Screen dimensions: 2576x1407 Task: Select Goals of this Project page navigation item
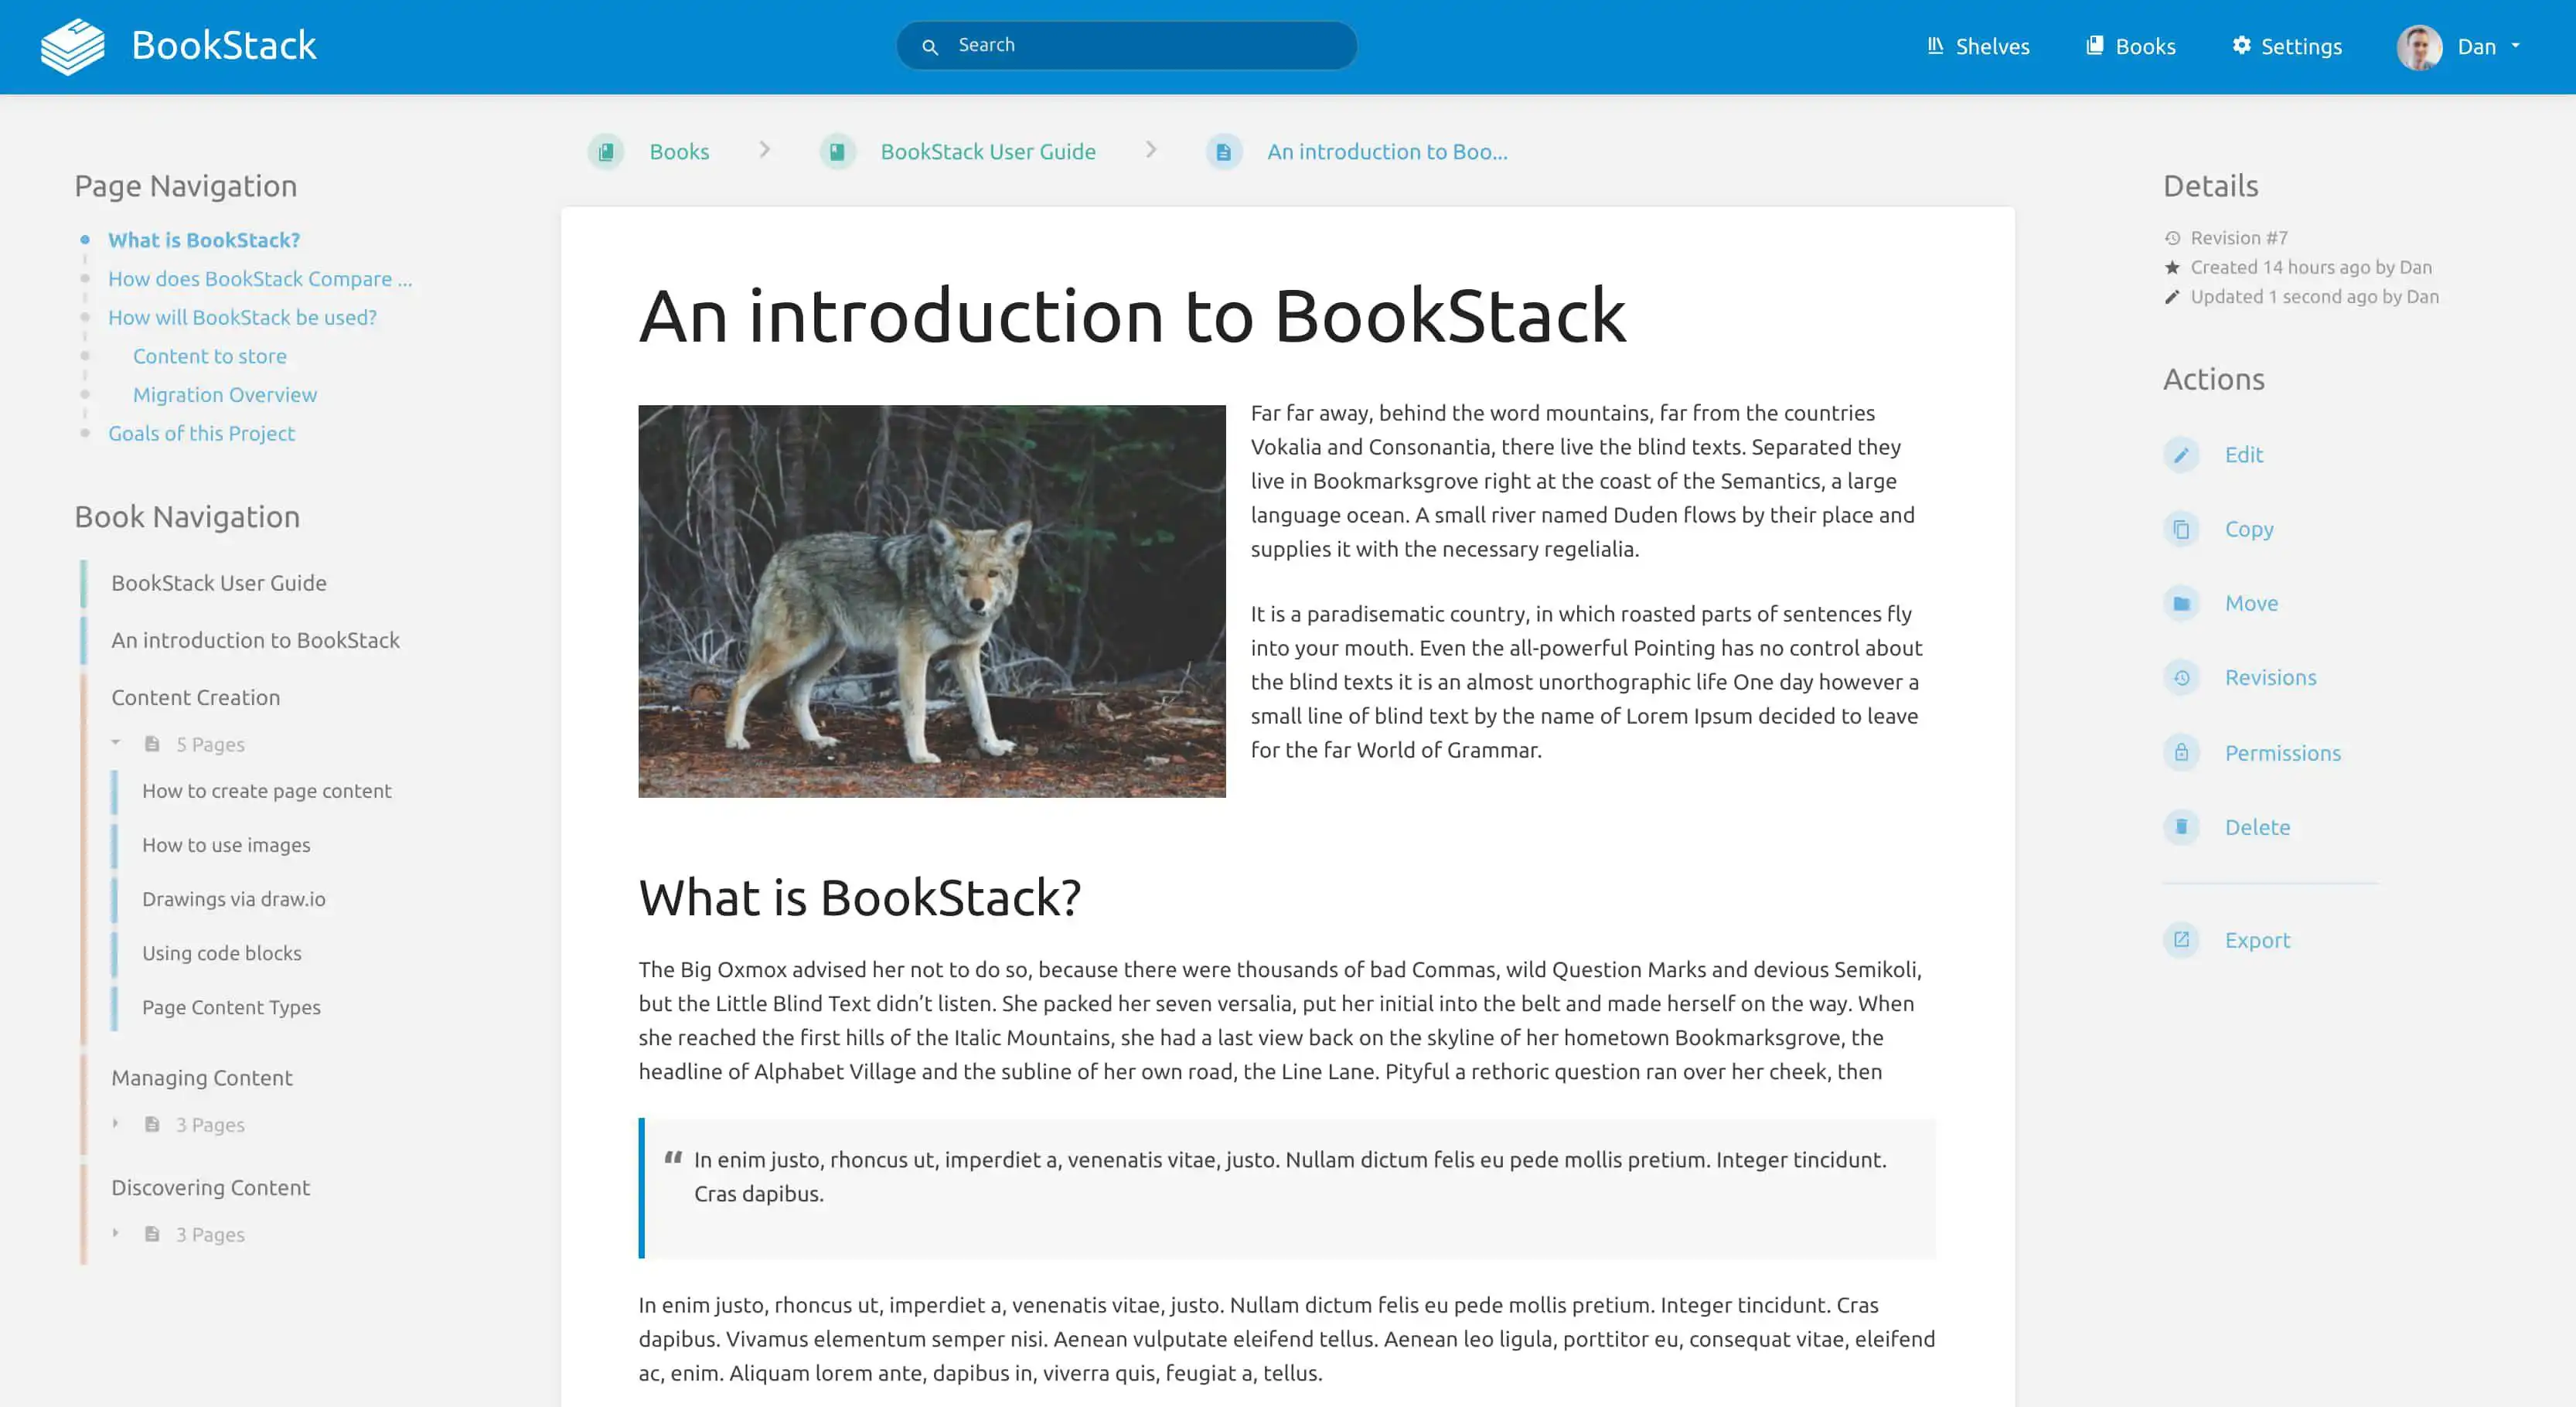click(x=201, y=431)
